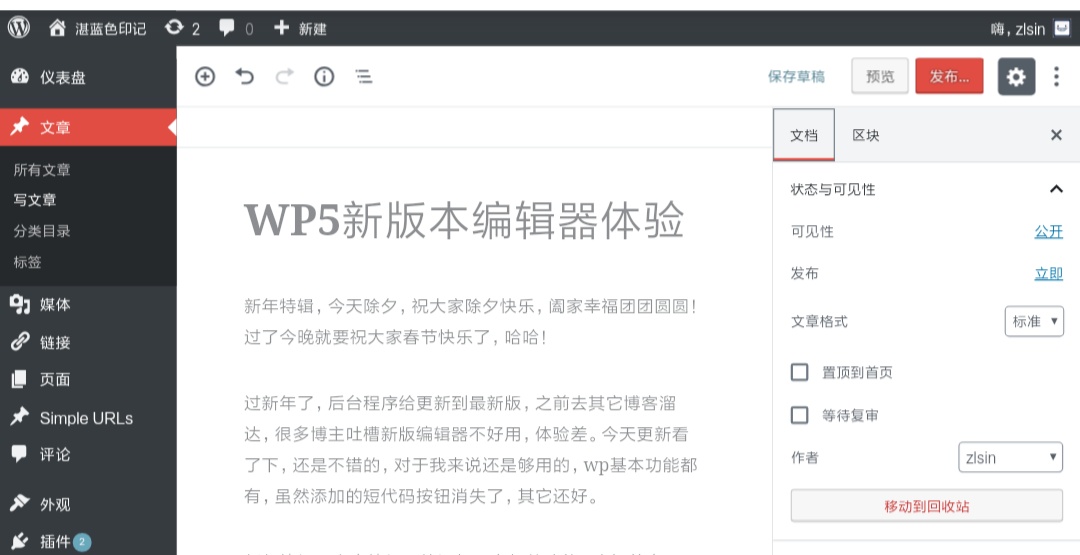Change visibility via 公开 link
This screenshot has width=1080, height=555.
(1048, 232)
